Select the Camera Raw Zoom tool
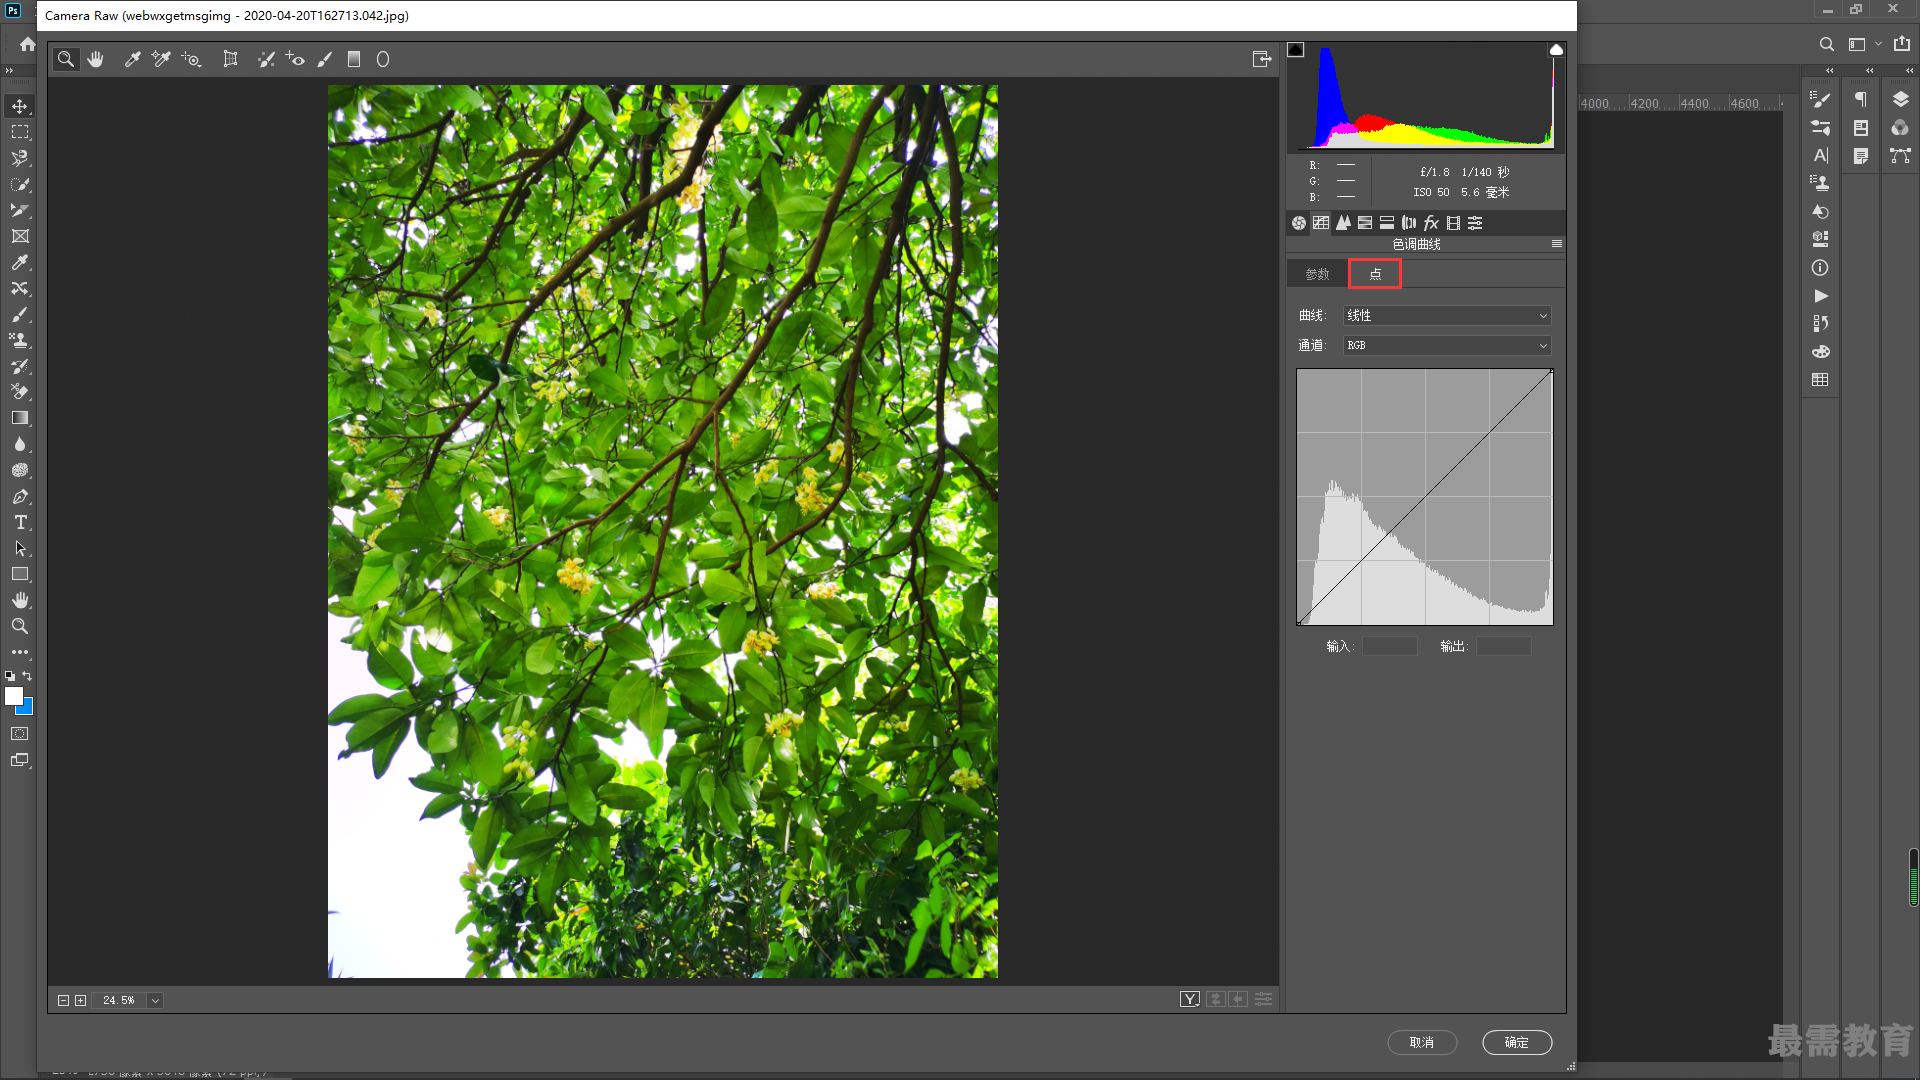 tap(66, 60)
